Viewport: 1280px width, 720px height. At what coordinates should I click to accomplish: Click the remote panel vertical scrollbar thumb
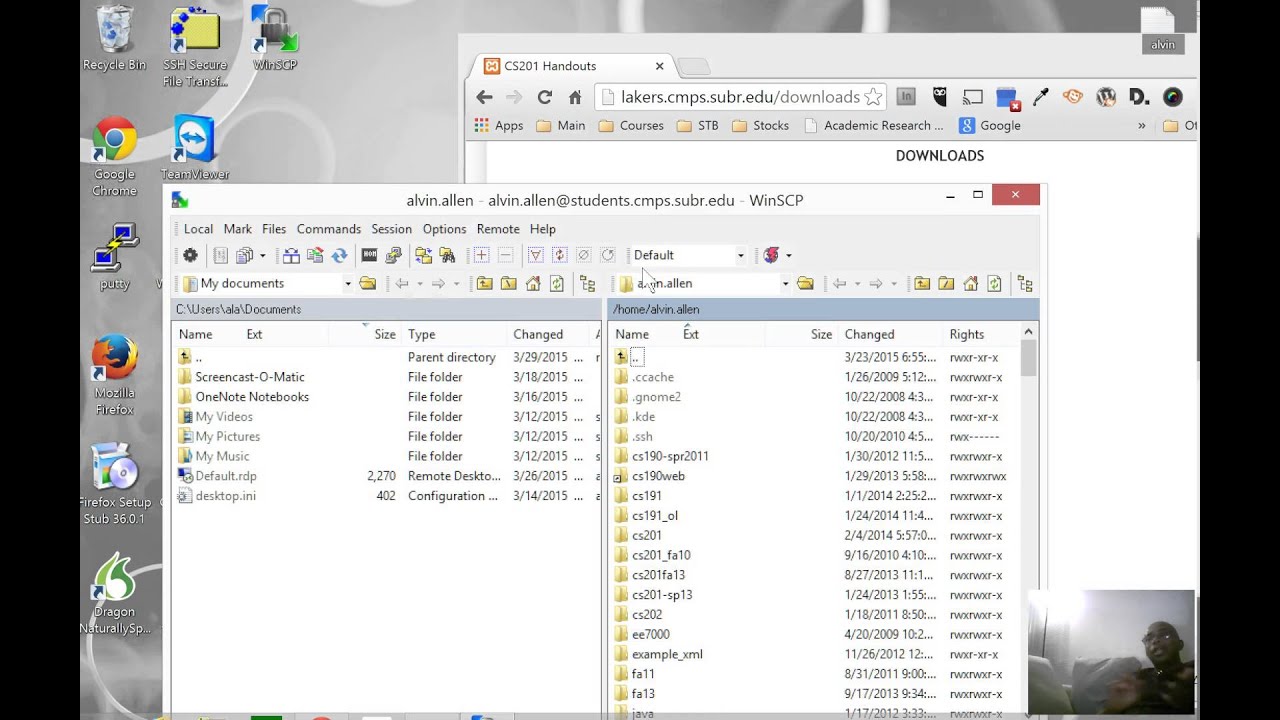pyautogui.click(x=1028, y=358)
